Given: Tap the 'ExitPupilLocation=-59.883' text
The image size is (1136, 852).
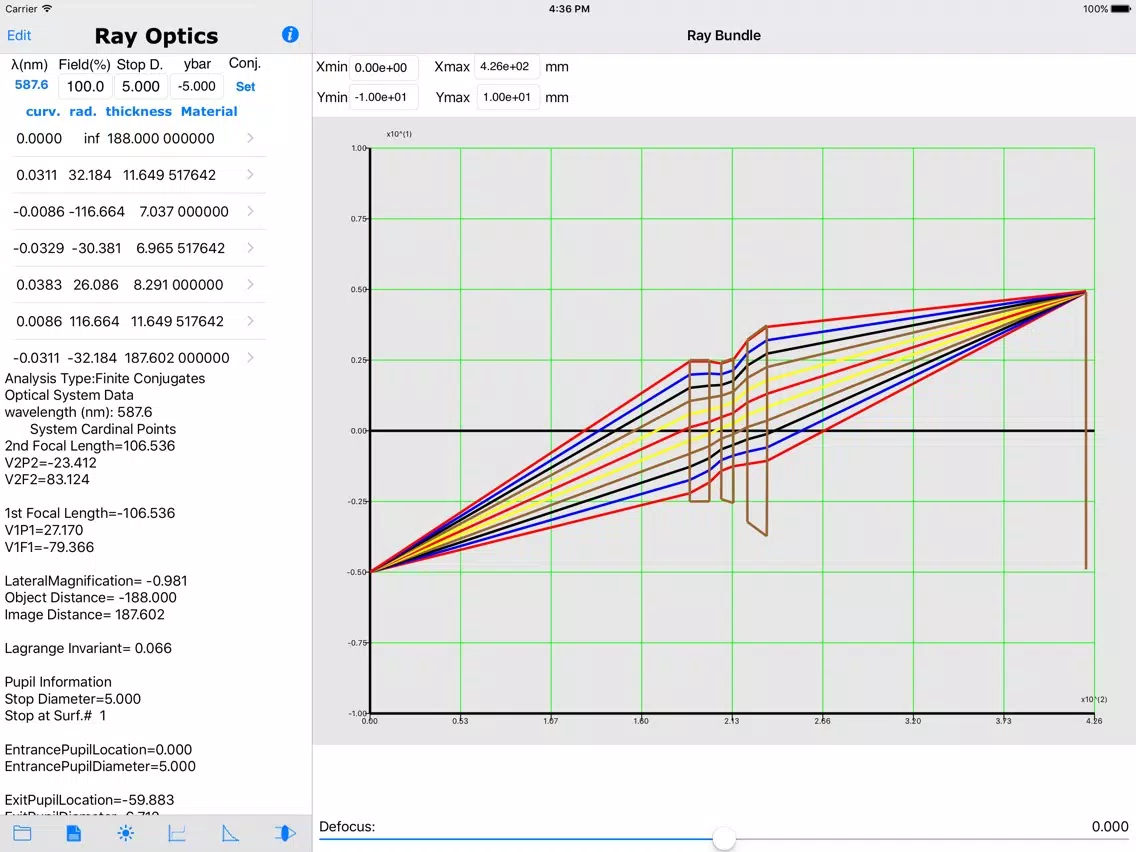Looking at the screenshot, I should coord(89,800).
